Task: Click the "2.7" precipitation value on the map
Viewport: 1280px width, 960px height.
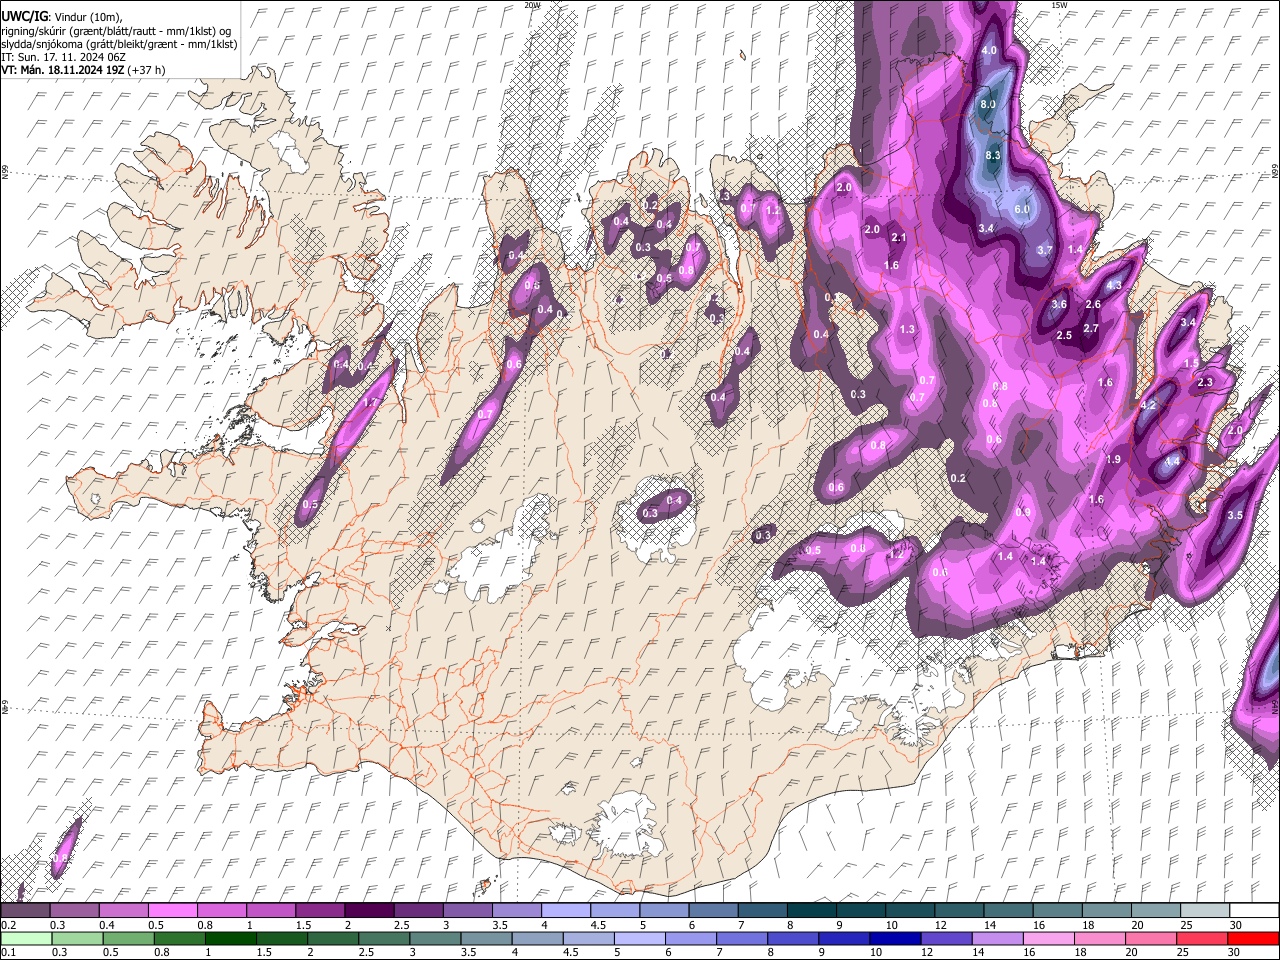Action: pyautogui.click(x=1091, y=328)
